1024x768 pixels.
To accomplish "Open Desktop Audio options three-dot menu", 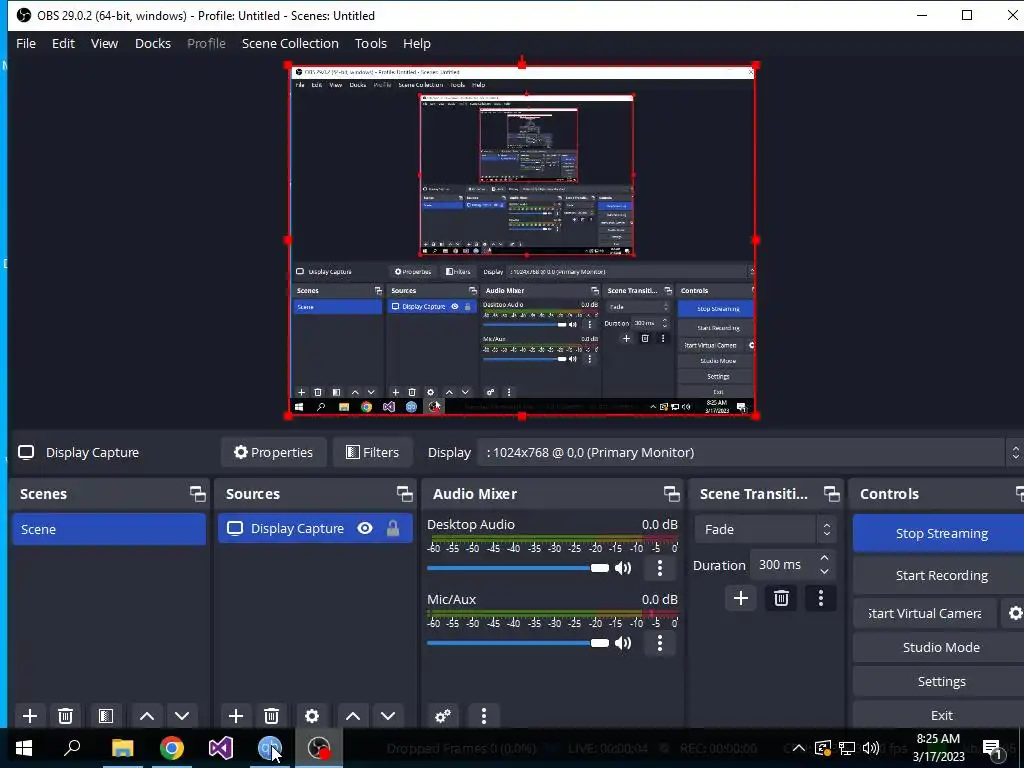I will pyautogui.click(x=660, y=568).
